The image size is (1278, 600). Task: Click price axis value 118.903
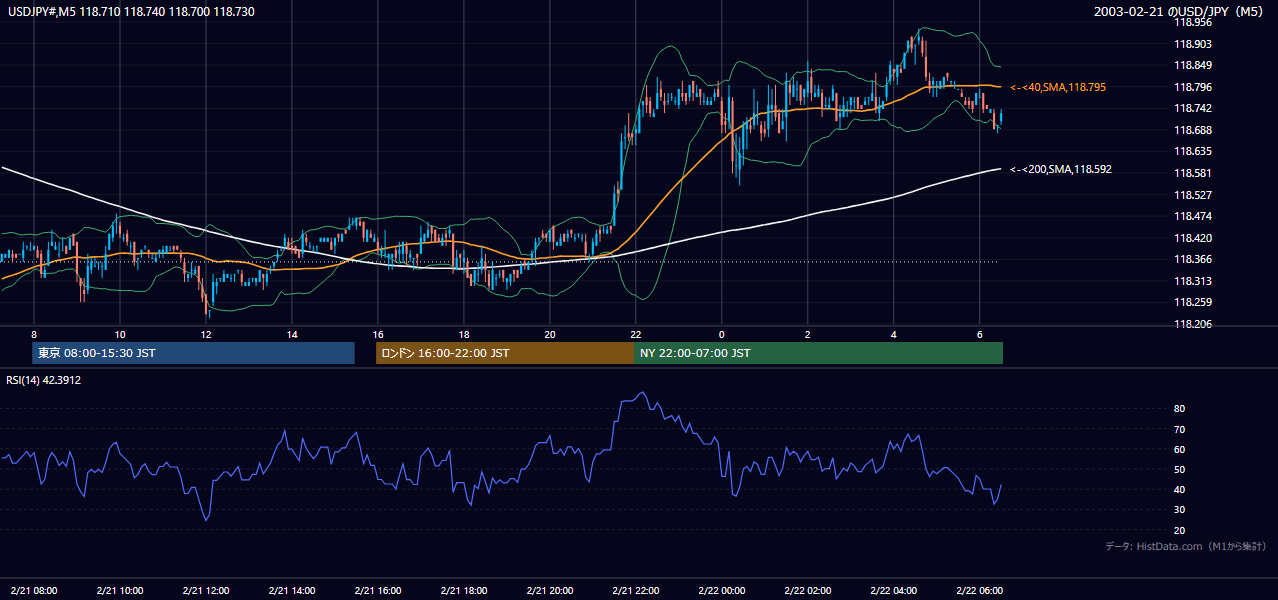(x=1192, y=44)
